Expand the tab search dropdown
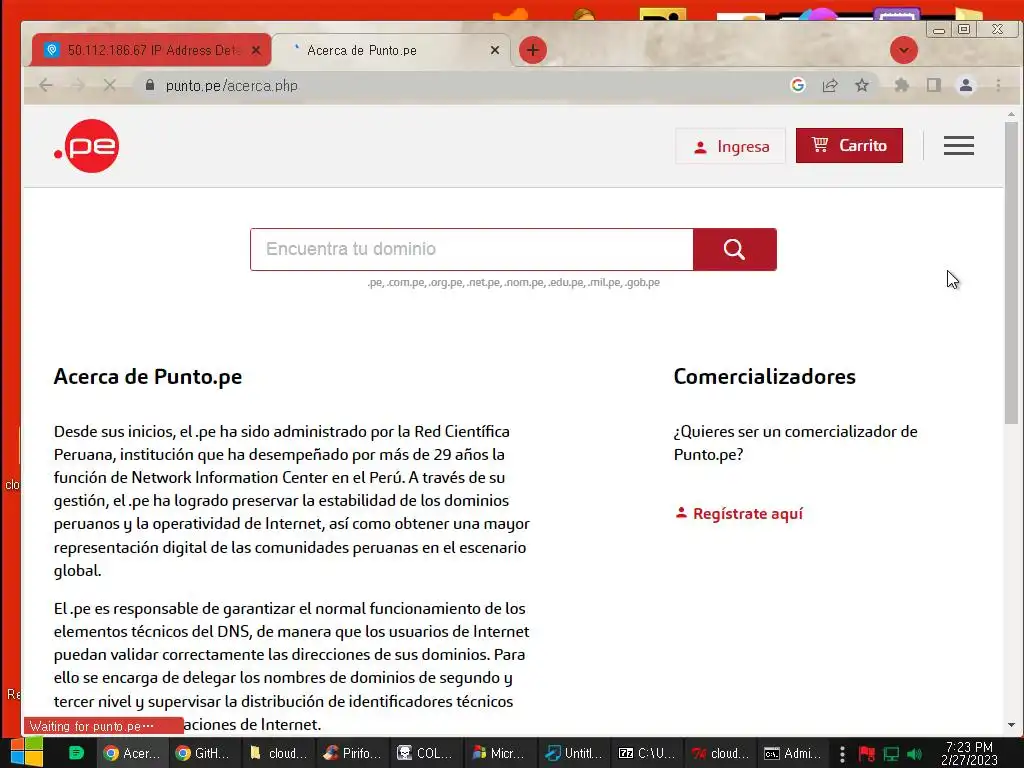The image size is (1024, 768). click(904, 50)
